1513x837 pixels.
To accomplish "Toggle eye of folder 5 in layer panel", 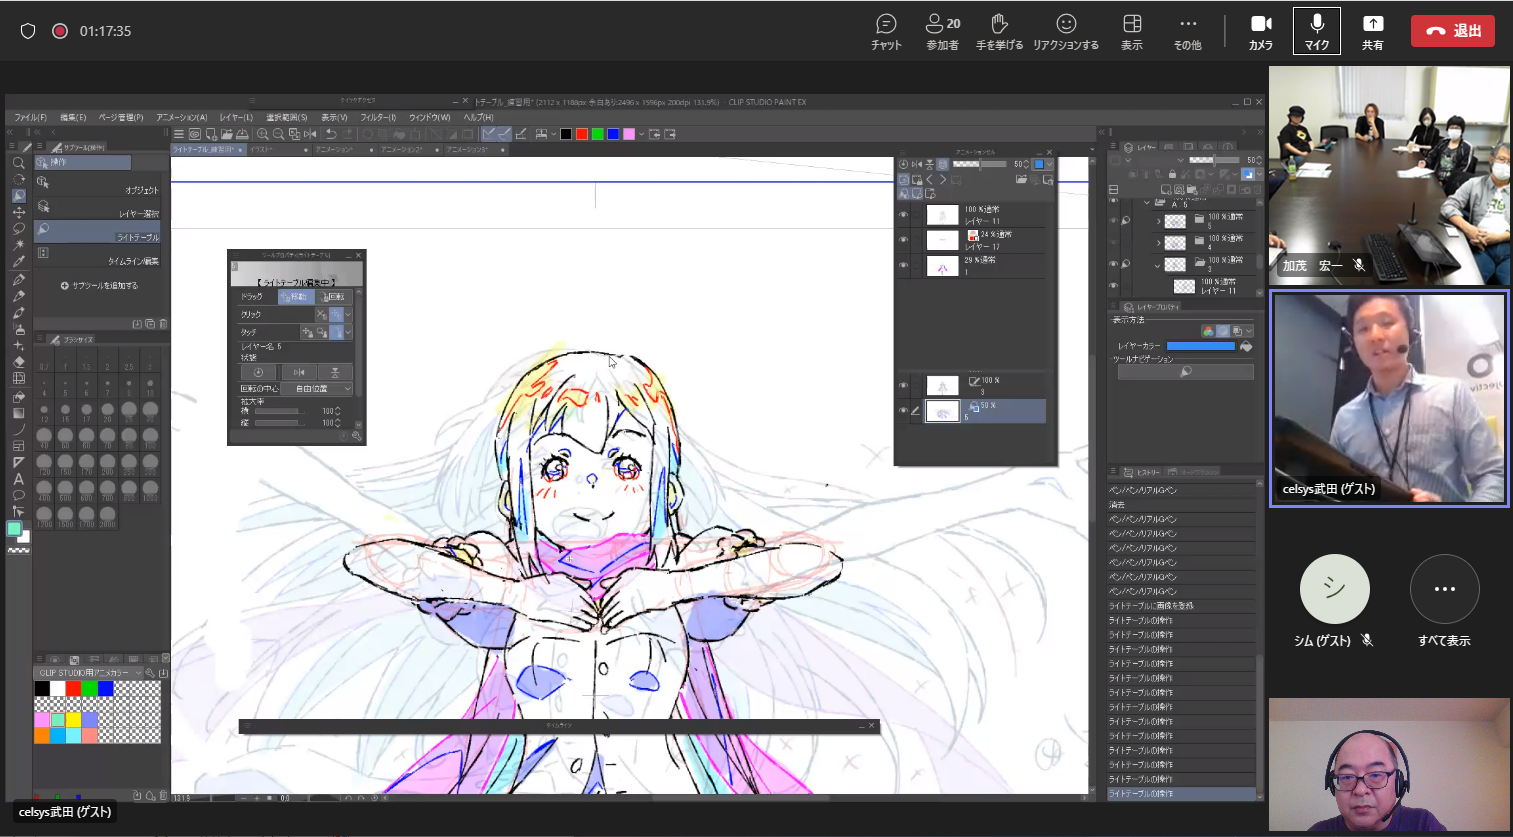I will (x=1113, y=221).
